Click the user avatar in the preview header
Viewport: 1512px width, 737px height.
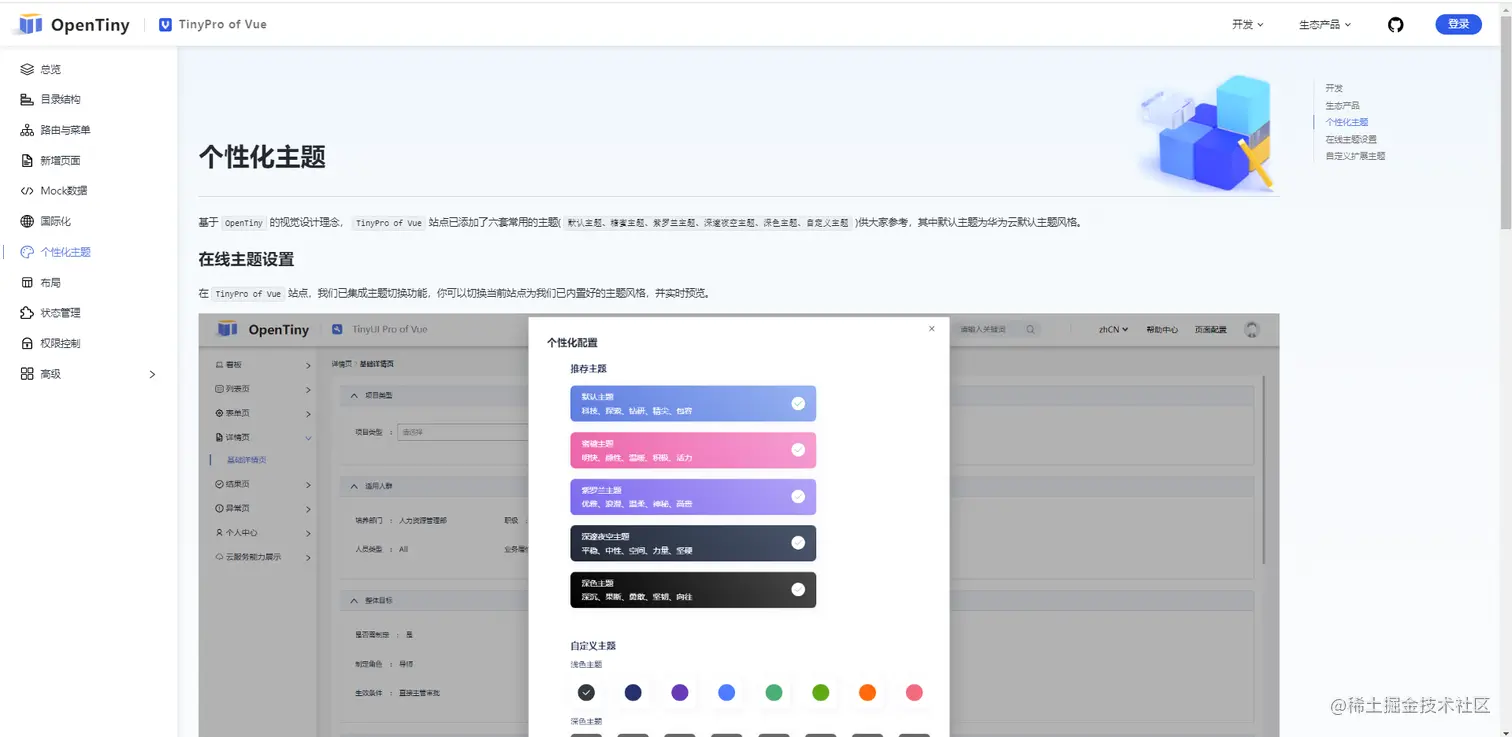1251,329
